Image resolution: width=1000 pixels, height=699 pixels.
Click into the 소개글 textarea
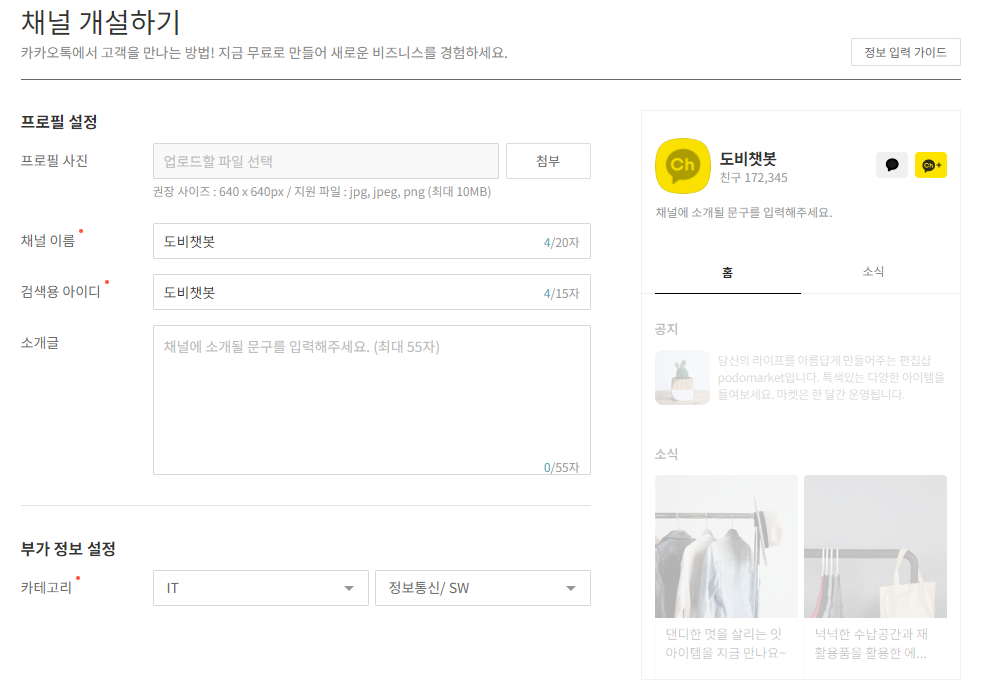tap(372, 400)
